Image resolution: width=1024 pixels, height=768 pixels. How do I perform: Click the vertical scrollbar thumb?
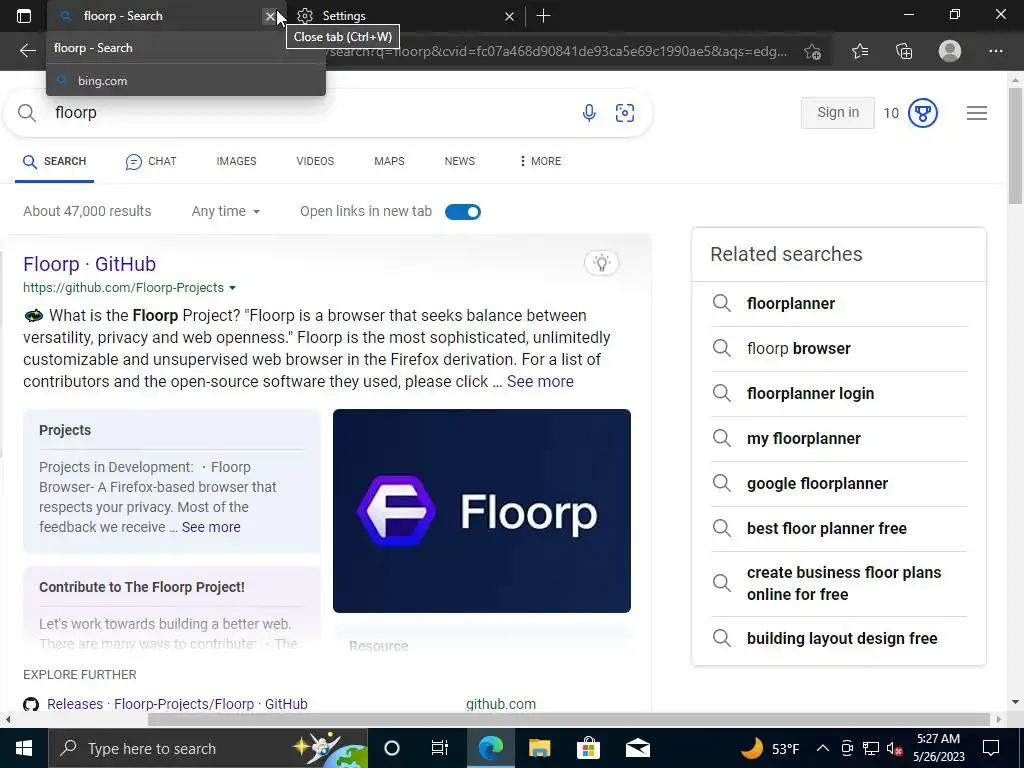[1015, 146]
